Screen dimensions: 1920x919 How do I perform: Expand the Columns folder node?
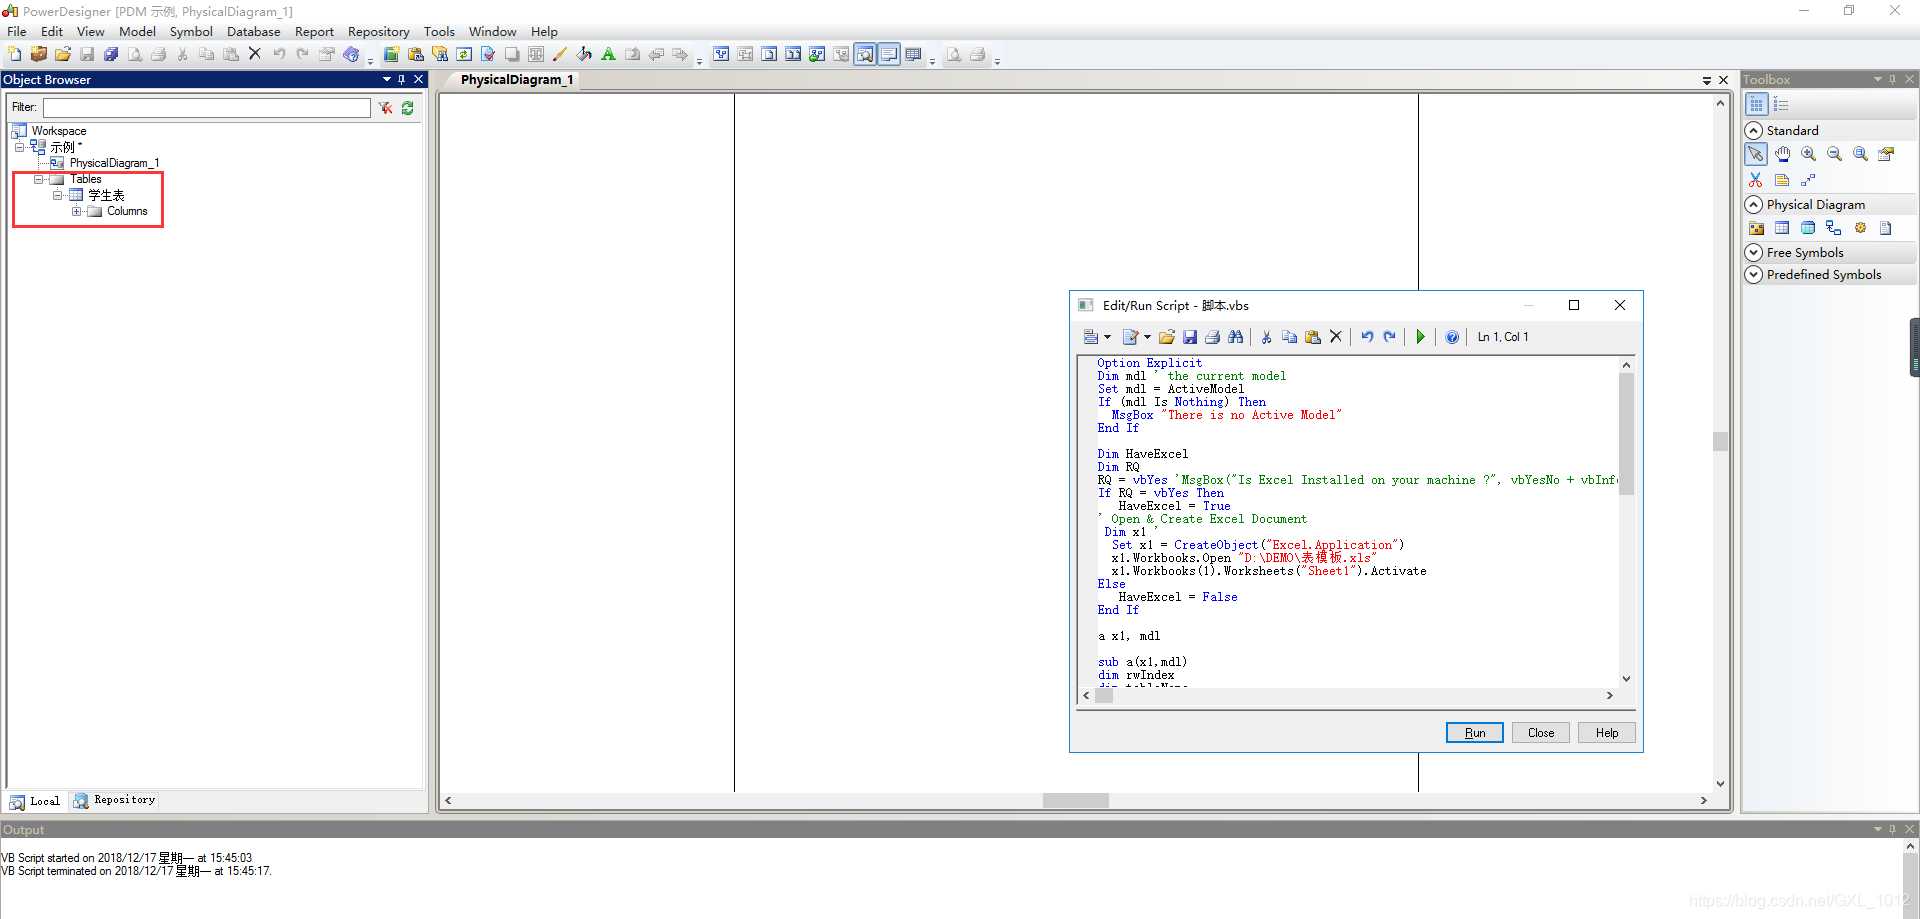76,212
